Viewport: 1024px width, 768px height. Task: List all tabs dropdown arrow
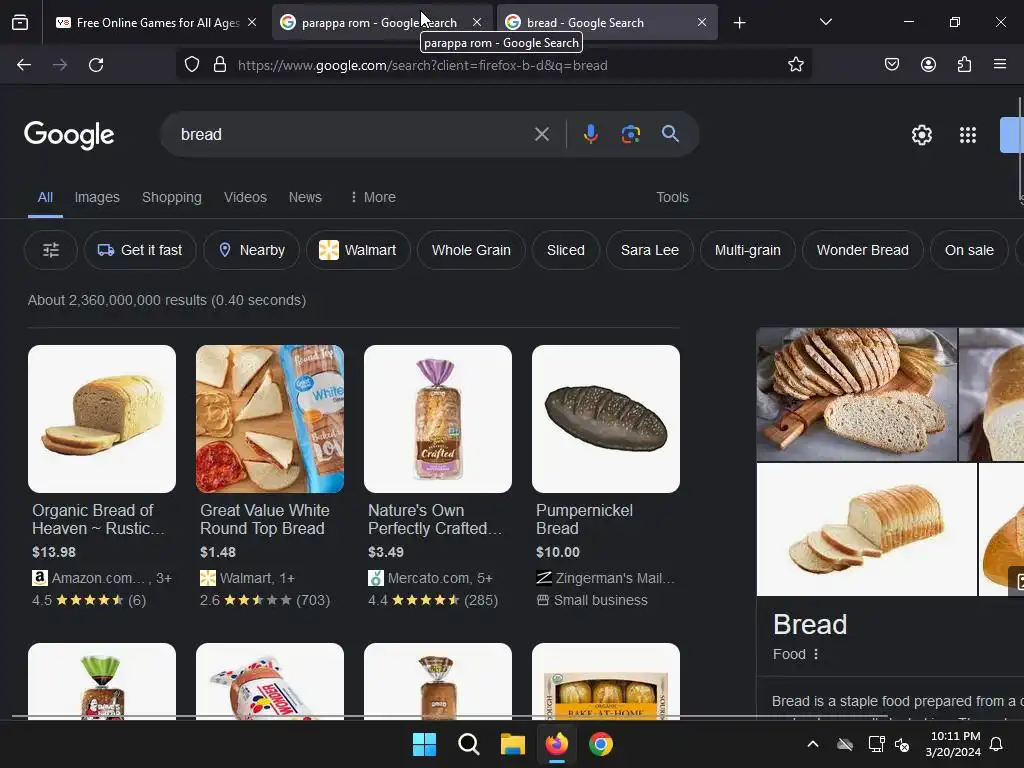tap(825, 22)
